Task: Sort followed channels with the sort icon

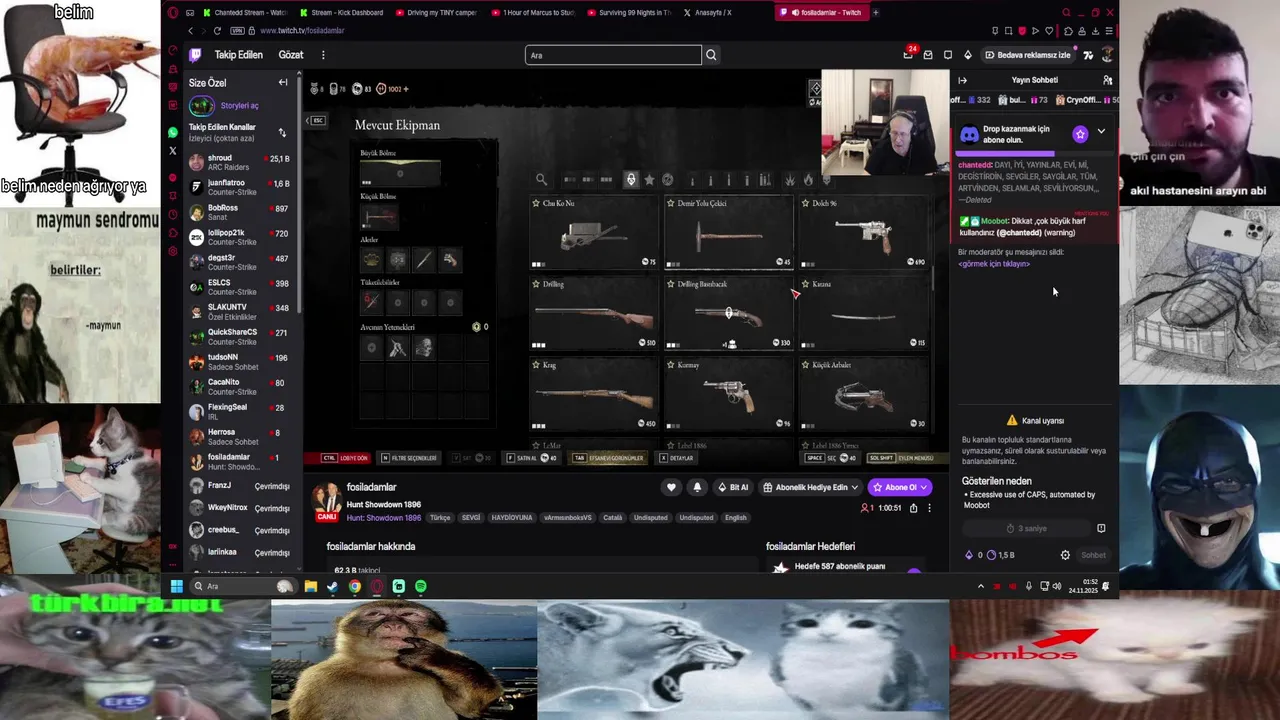Action: (282, 132)
